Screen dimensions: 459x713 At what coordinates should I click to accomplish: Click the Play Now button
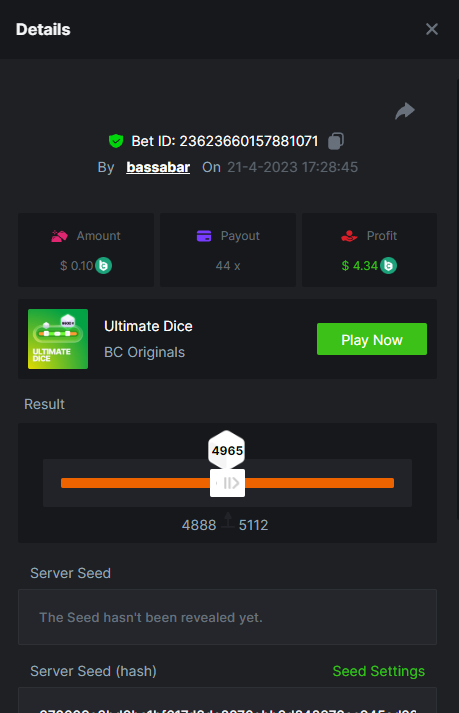[372, 339]
